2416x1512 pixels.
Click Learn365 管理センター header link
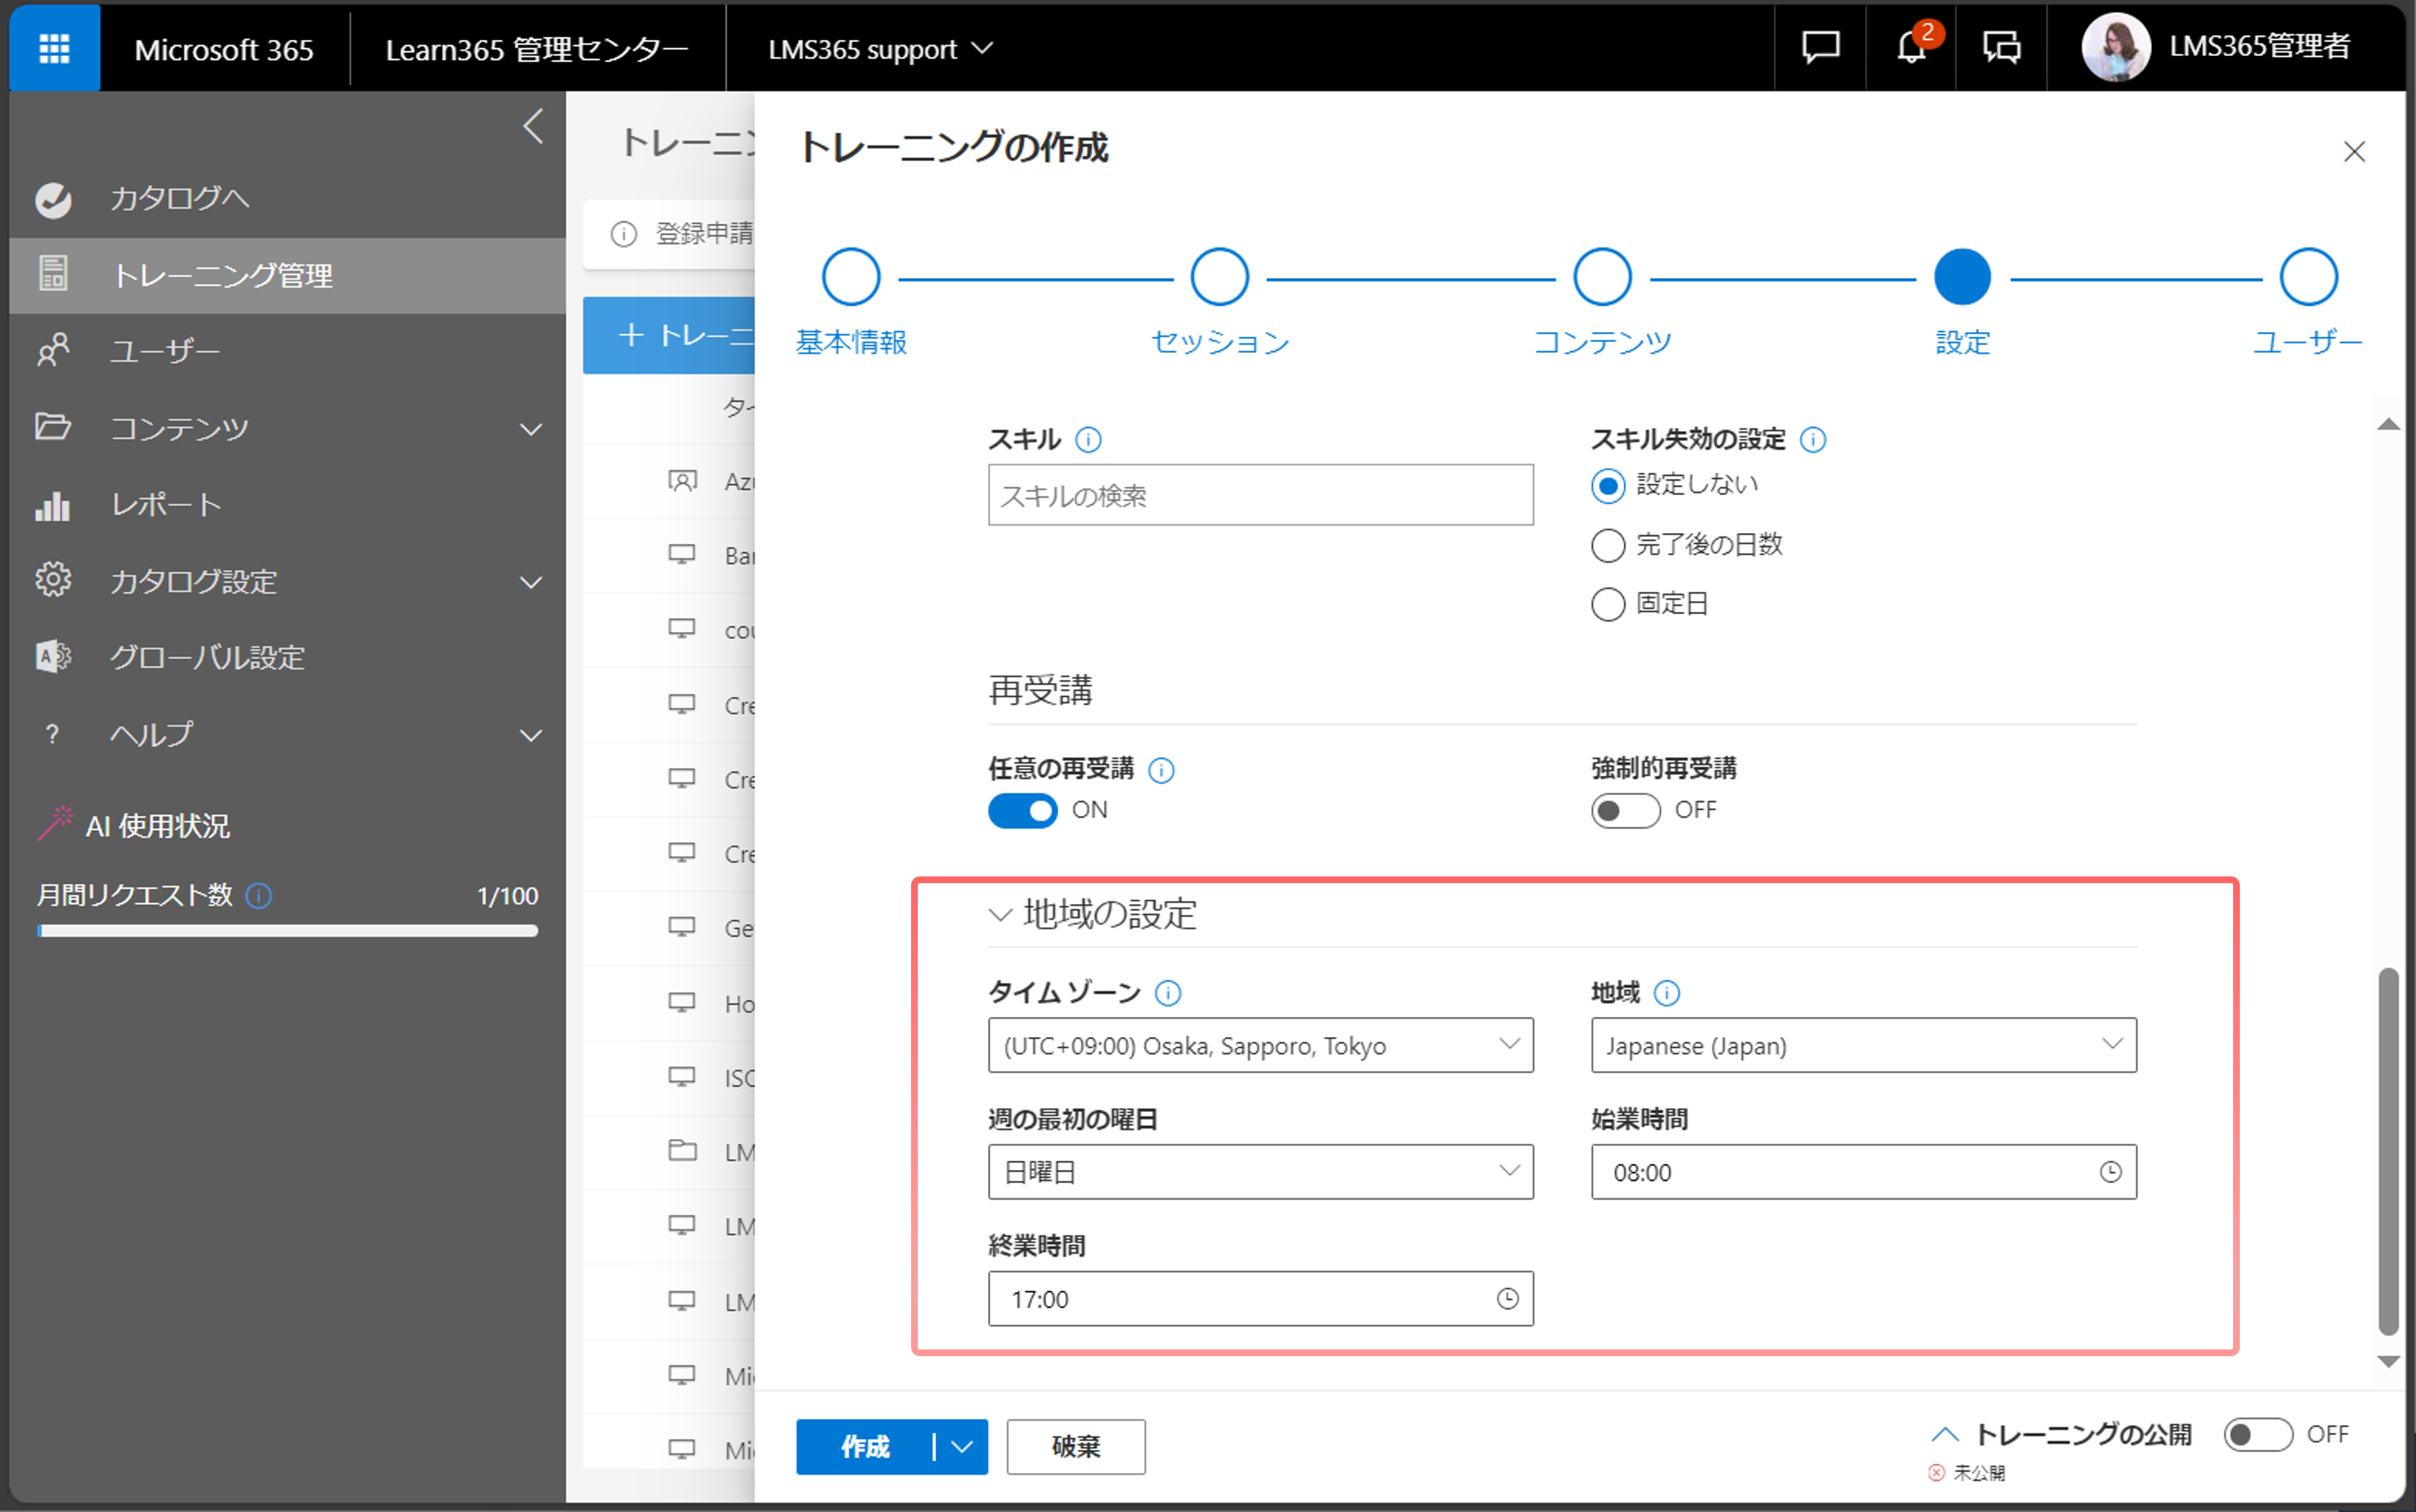(x=537, y=49)
